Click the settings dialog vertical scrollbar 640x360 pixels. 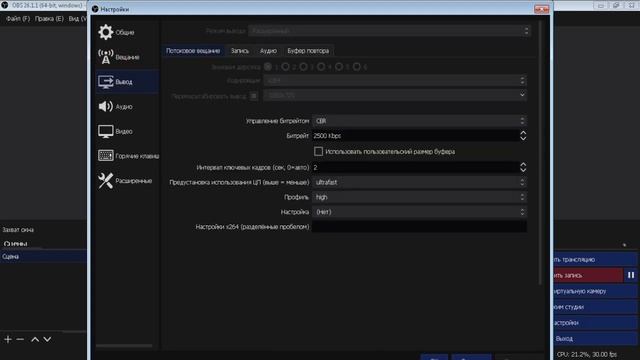[x=540, y=153]
